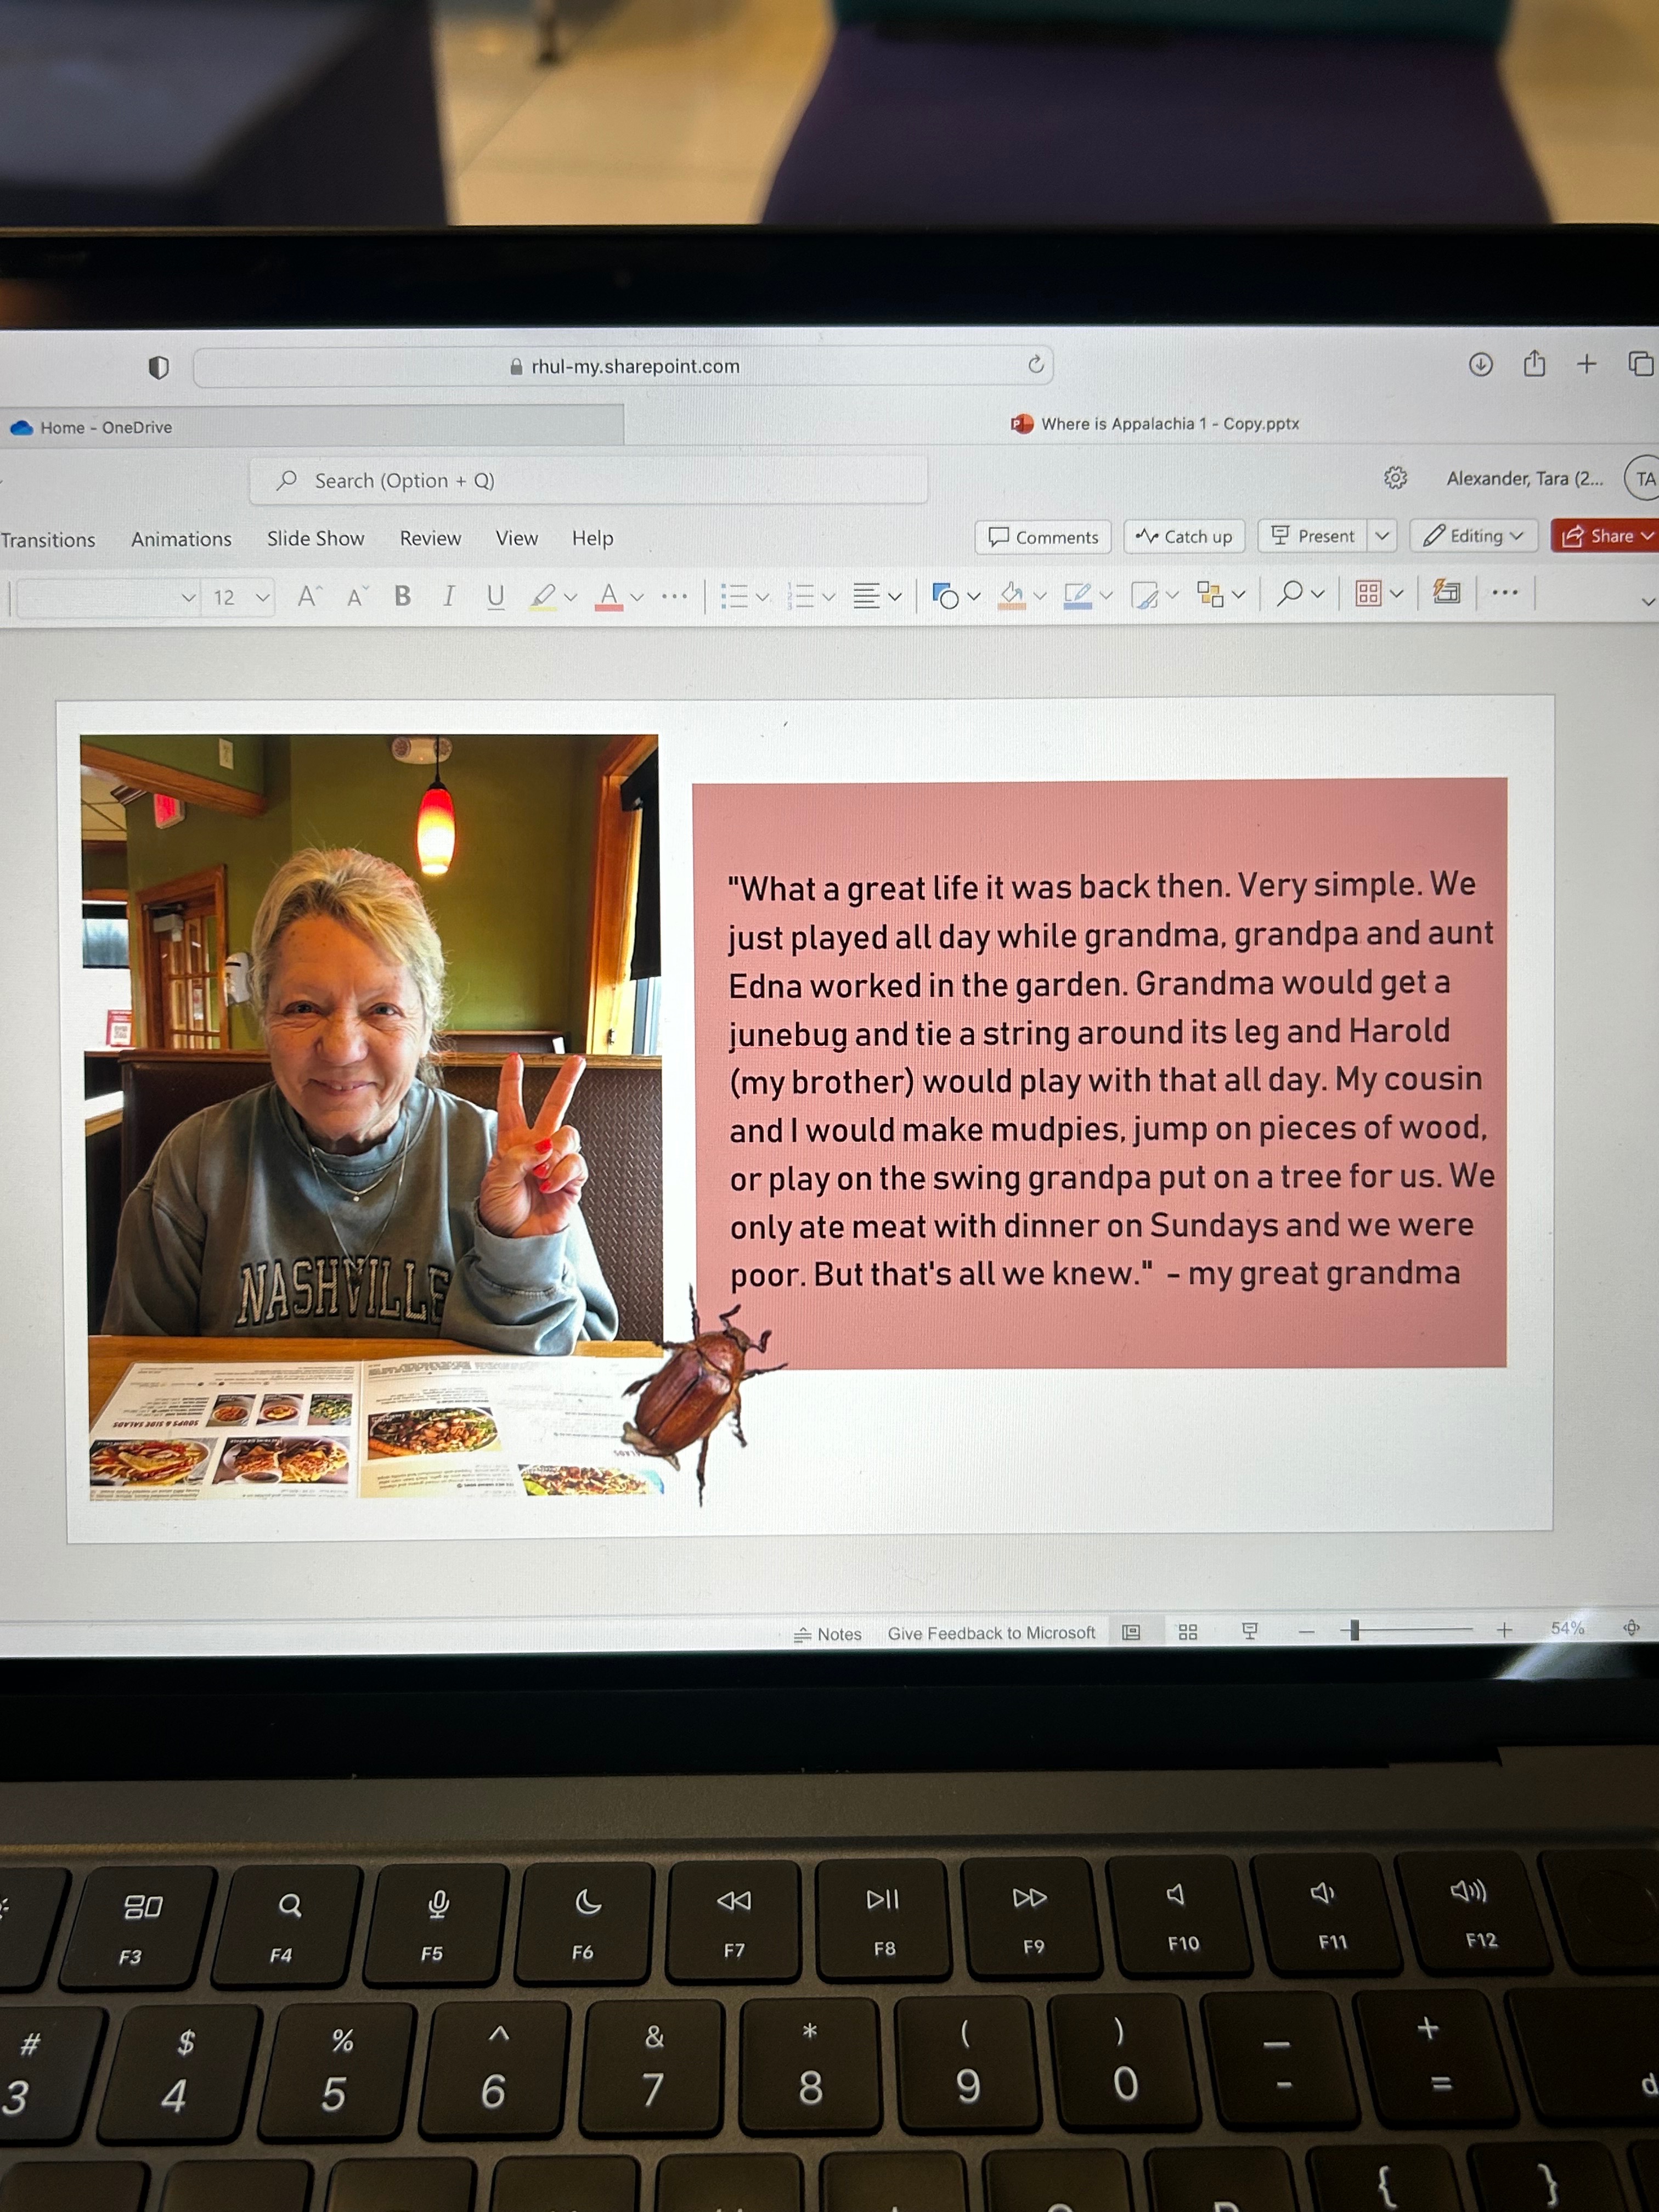Toggle italic formatting
Image resolution: width=1659 pixels, height=2212 pixels.
click(x=448, y=596)
